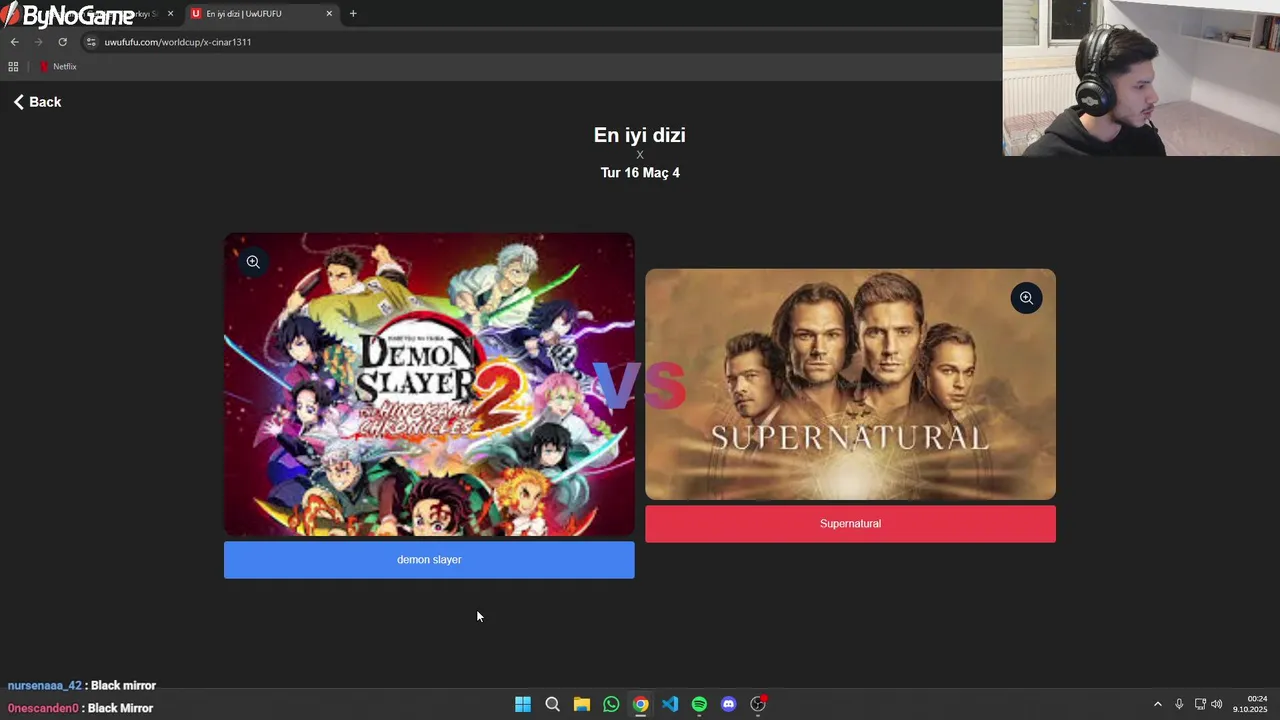Viewport: 1280px width, 720px height.
Task: Open microphone tray icon
Action: (1179, 704)
